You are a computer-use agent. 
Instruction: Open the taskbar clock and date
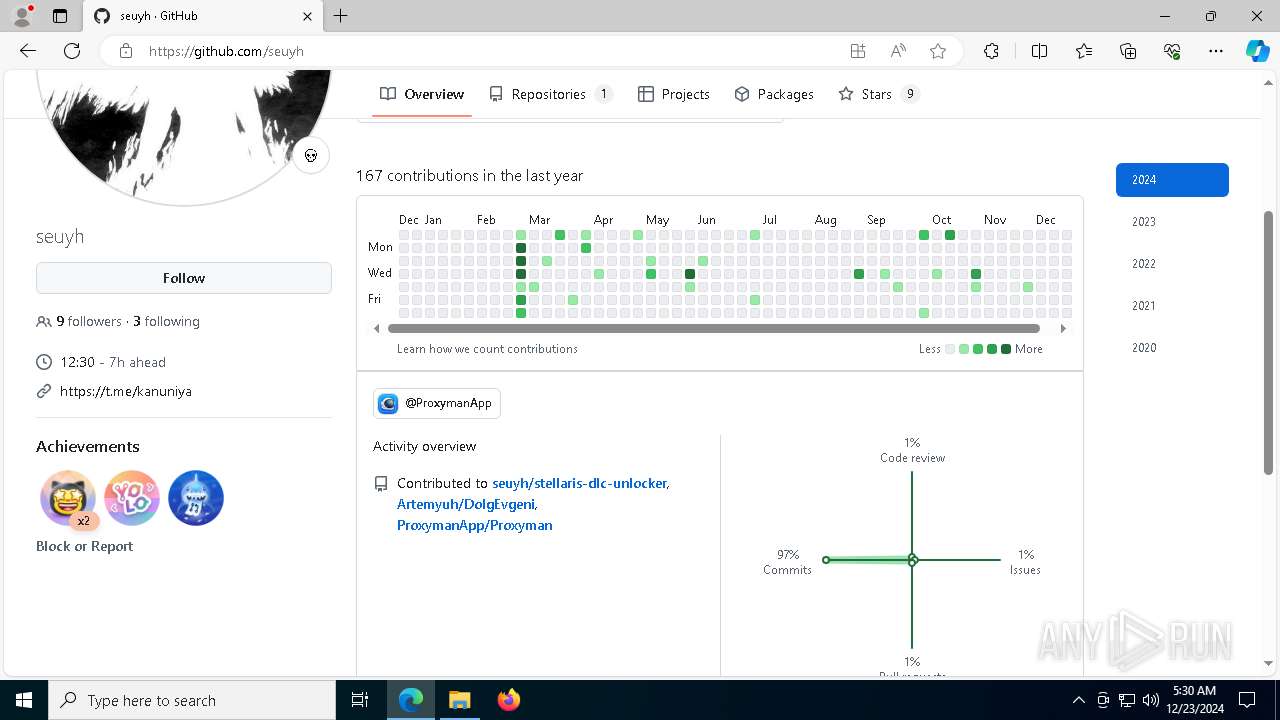pyautogui.click(x=1194, y=700)
